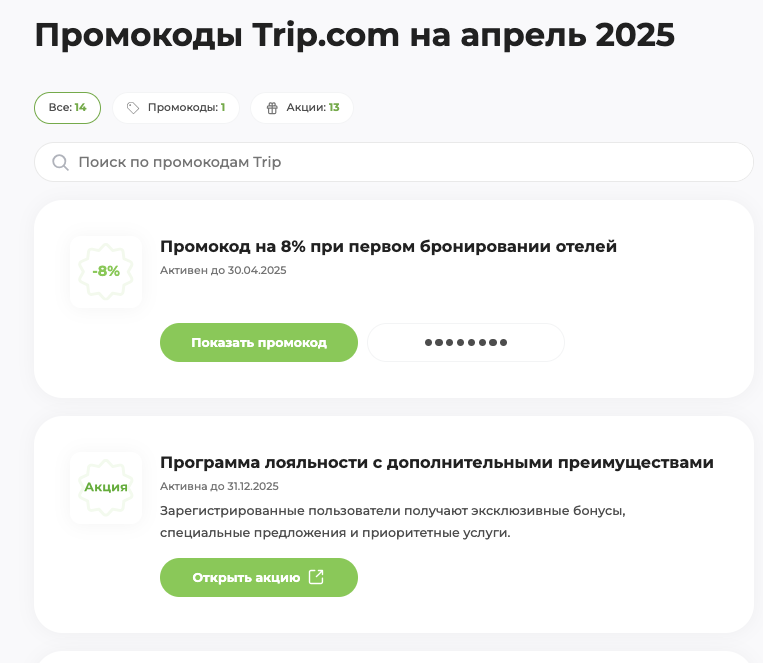
Task: Click the green 13 count in Акции filter
Action: (334, 108)
